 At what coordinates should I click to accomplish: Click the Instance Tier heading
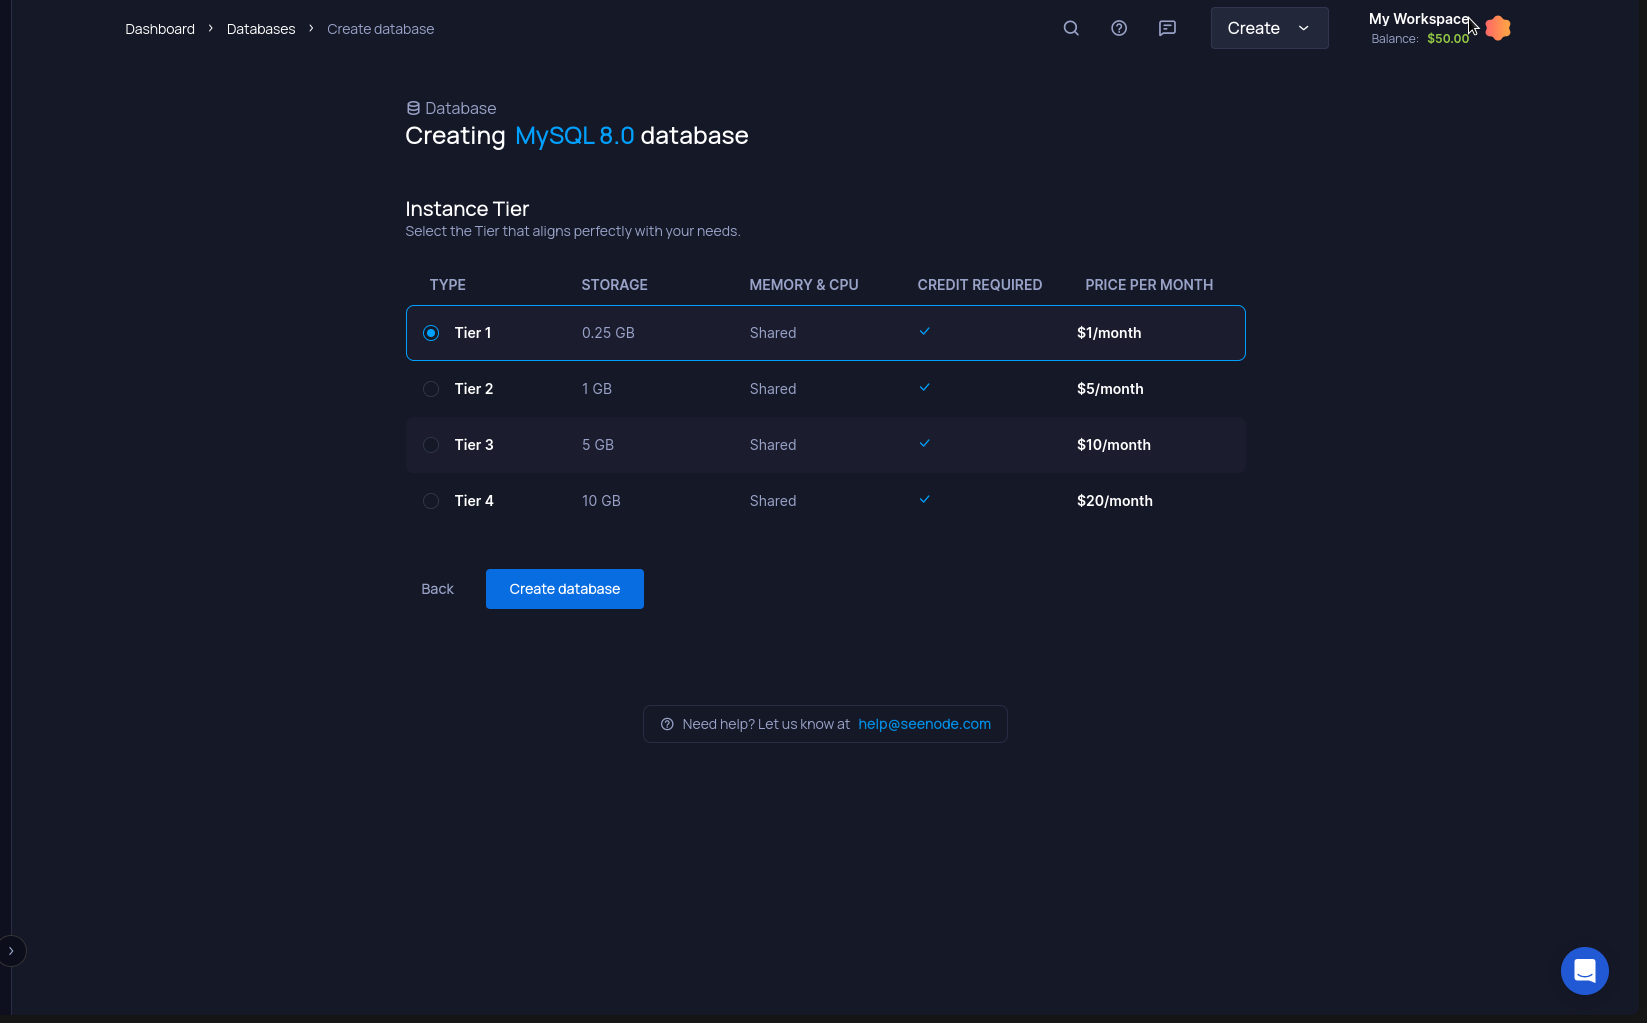tap(467, 209)
